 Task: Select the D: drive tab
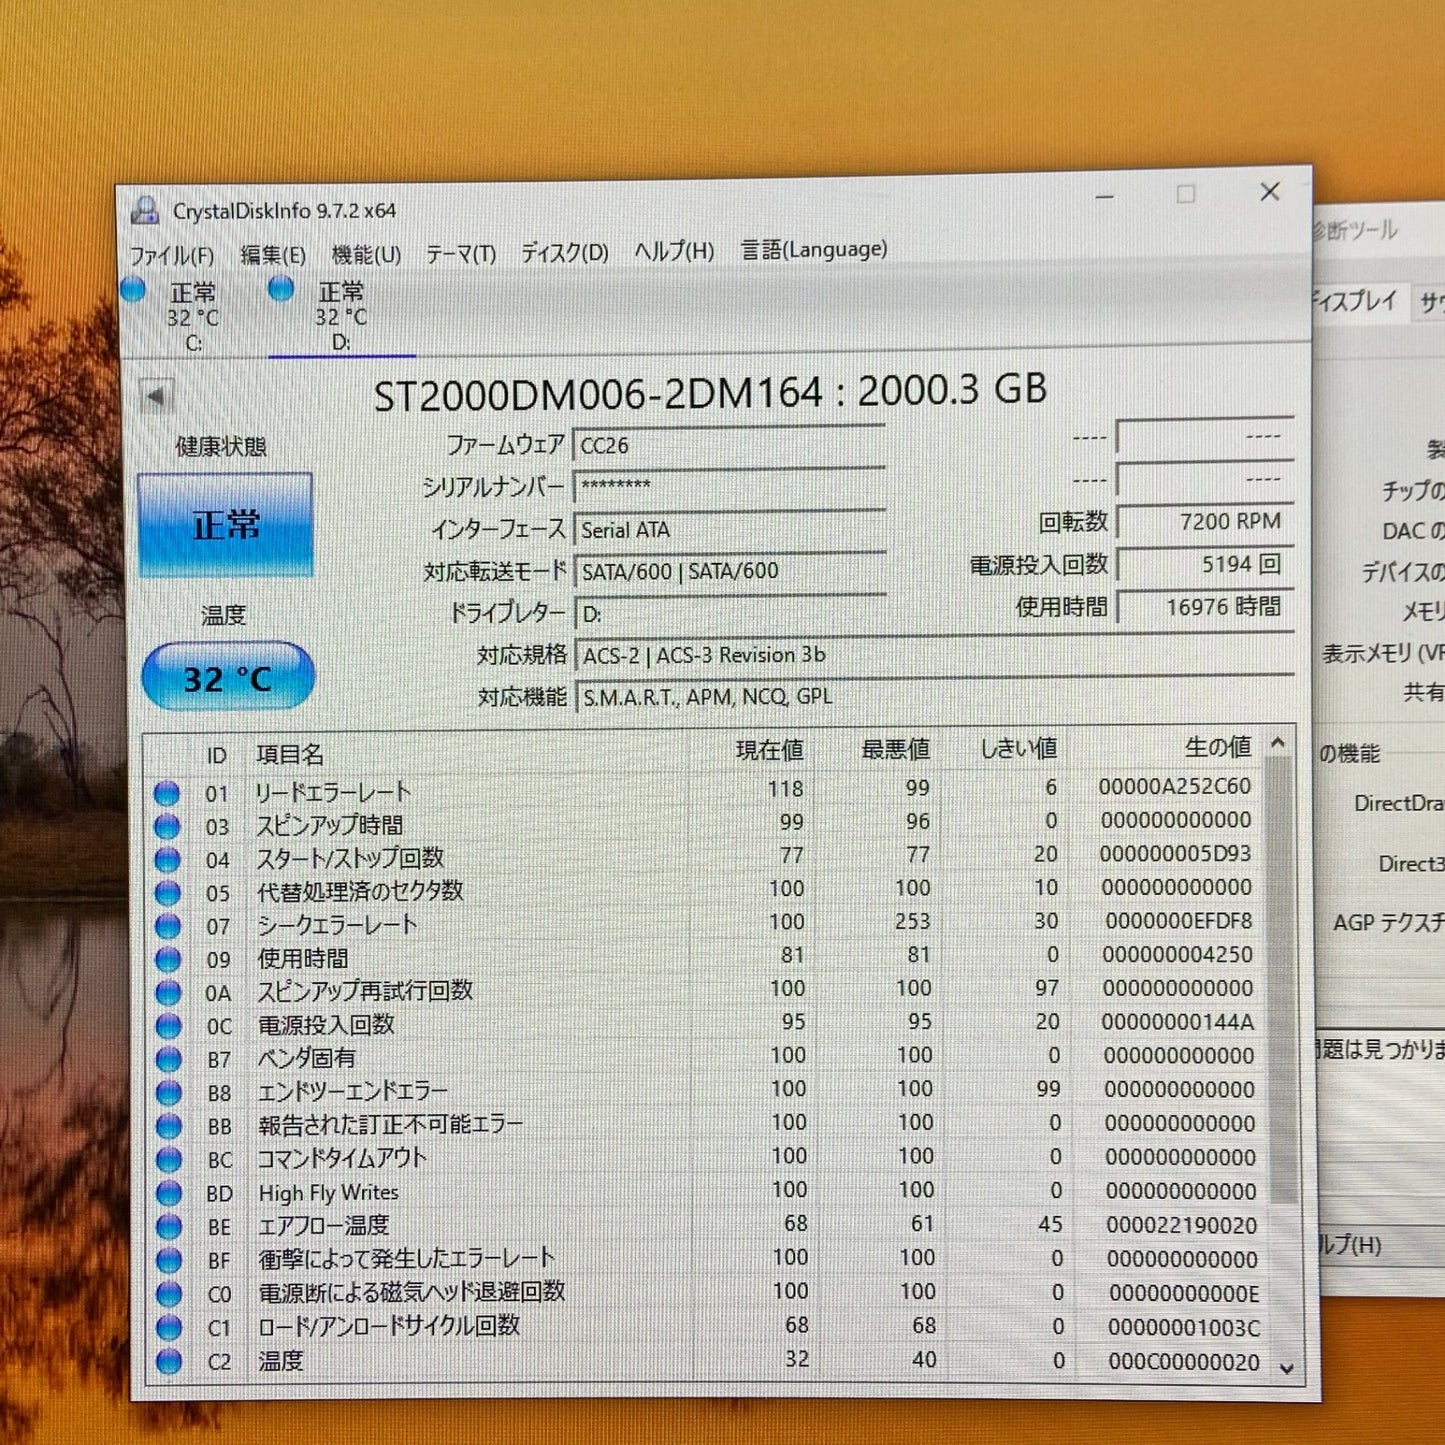(341, 316)
